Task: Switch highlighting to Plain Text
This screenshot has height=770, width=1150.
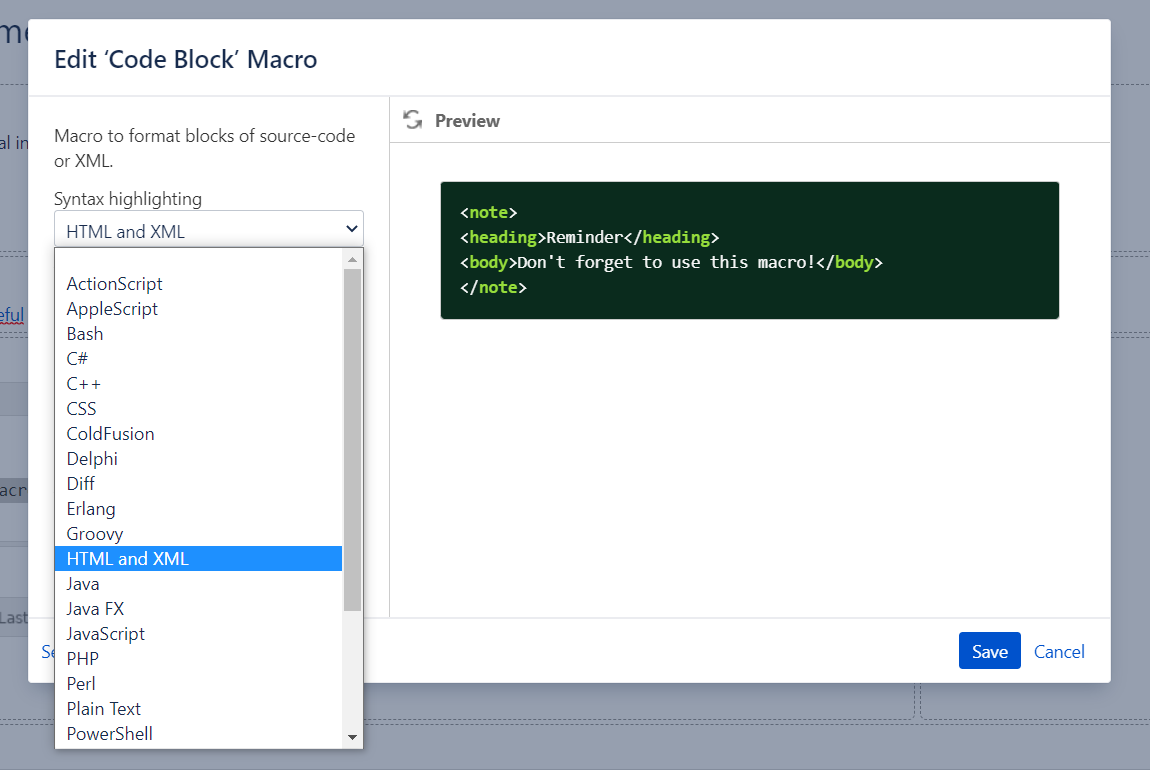Action: (x=103, y=708)
